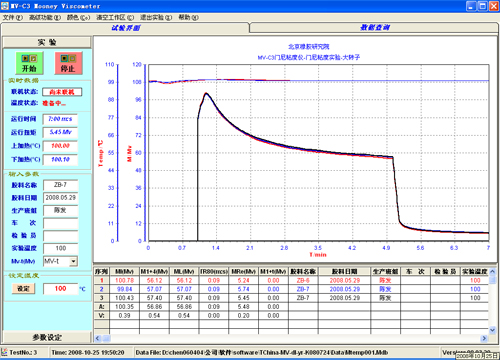Click the app icon in title bar
Viewport: 500px width, 360px height.
(5, 6)
